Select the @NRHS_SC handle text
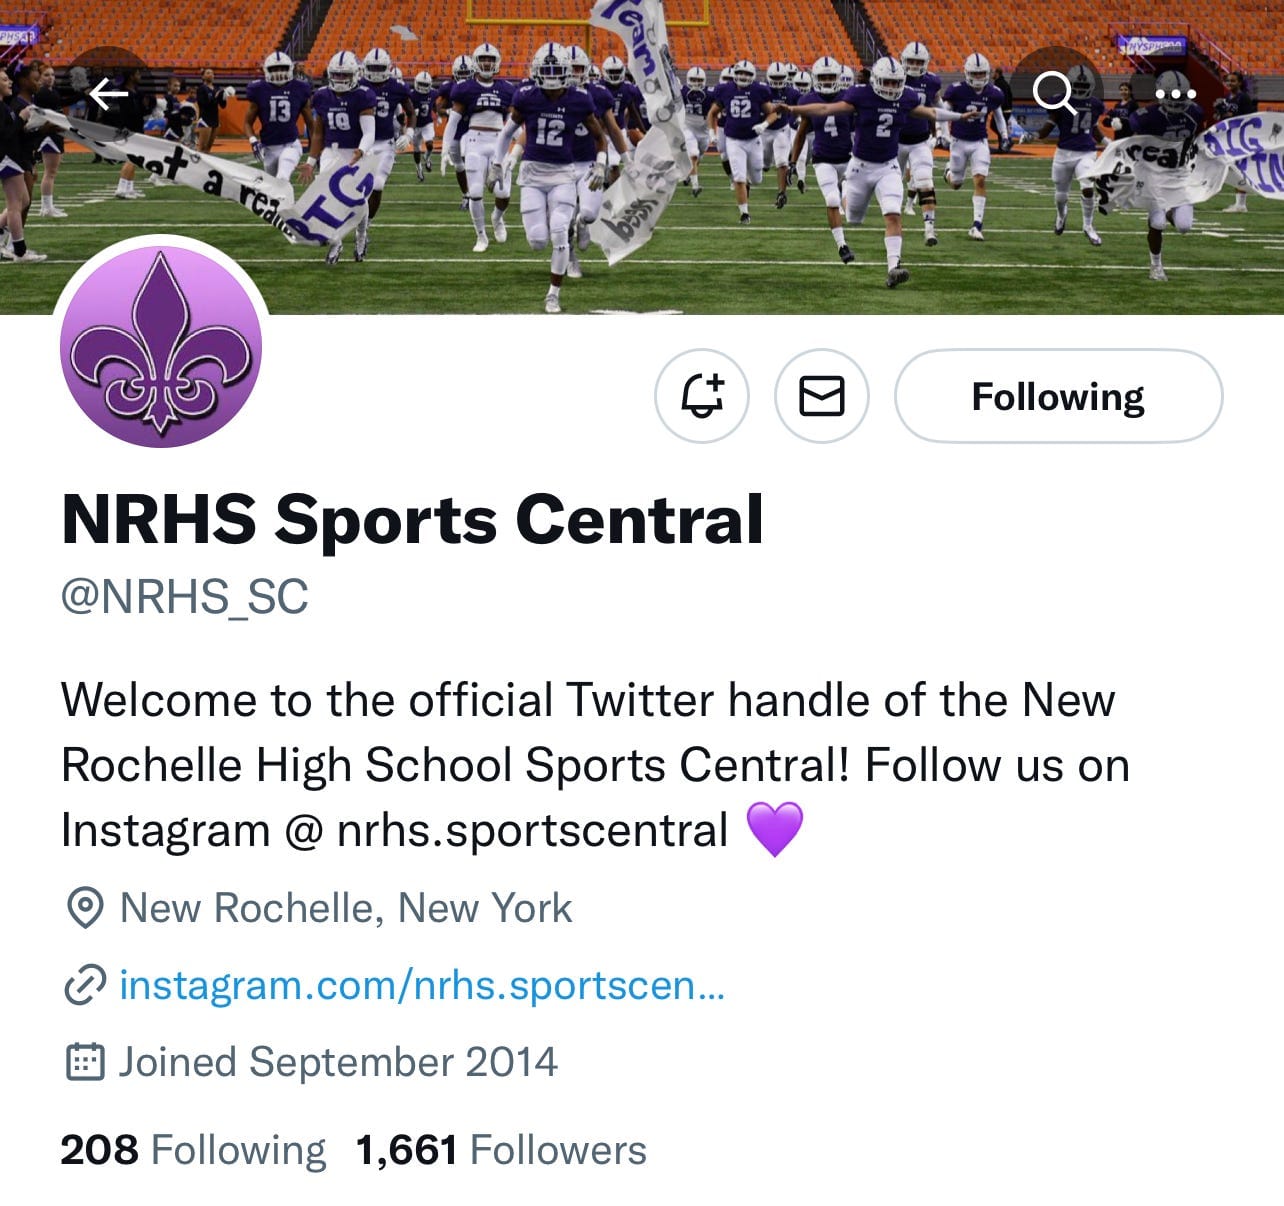Image resolution: width=1284 pixels, height=1206 pixels. [x=185, y=597]
